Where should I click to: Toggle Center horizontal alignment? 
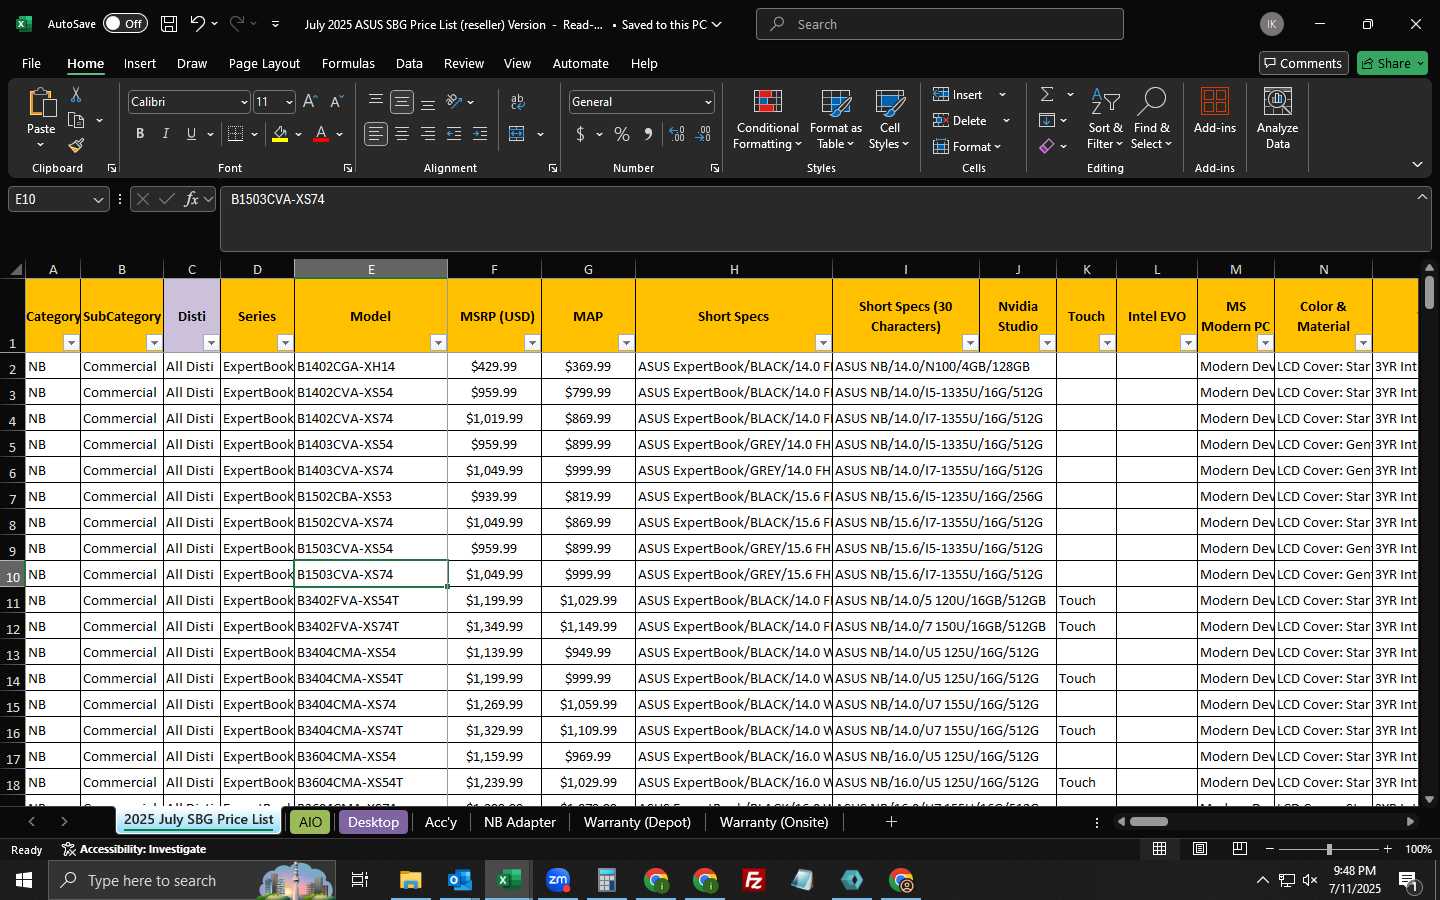click(402, 134)
